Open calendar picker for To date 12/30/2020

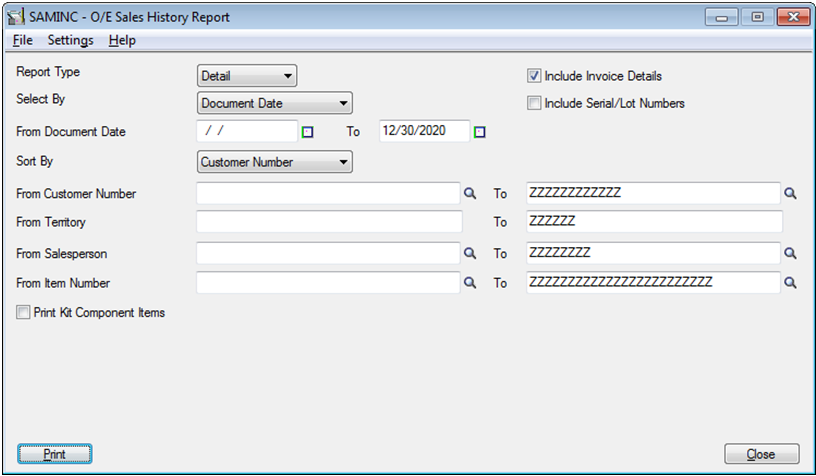point(480,132)
